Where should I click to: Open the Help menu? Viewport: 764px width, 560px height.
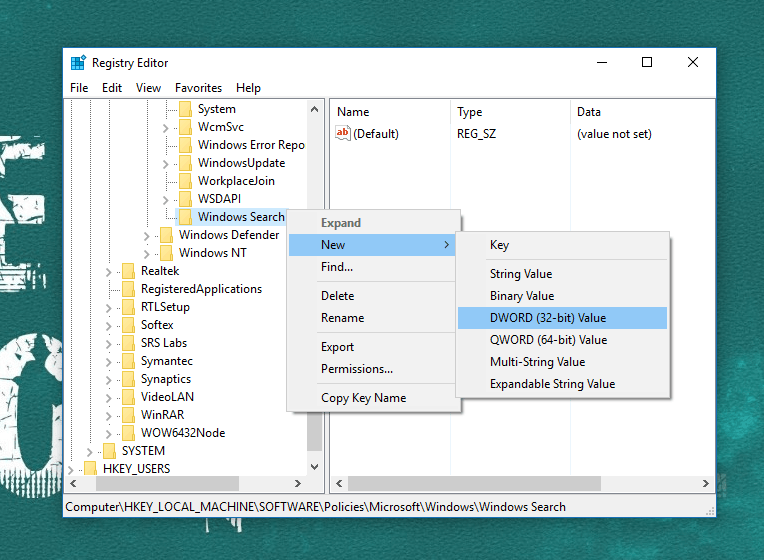[248, 88]
